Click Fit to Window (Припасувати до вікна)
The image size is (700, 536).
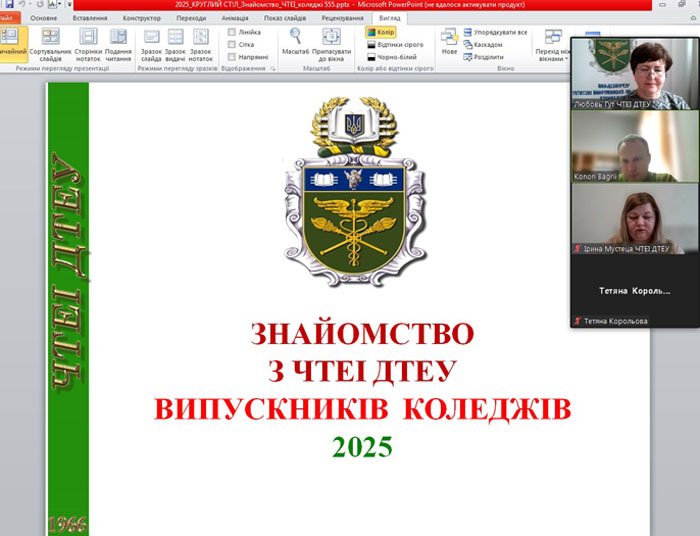point(331,44)
